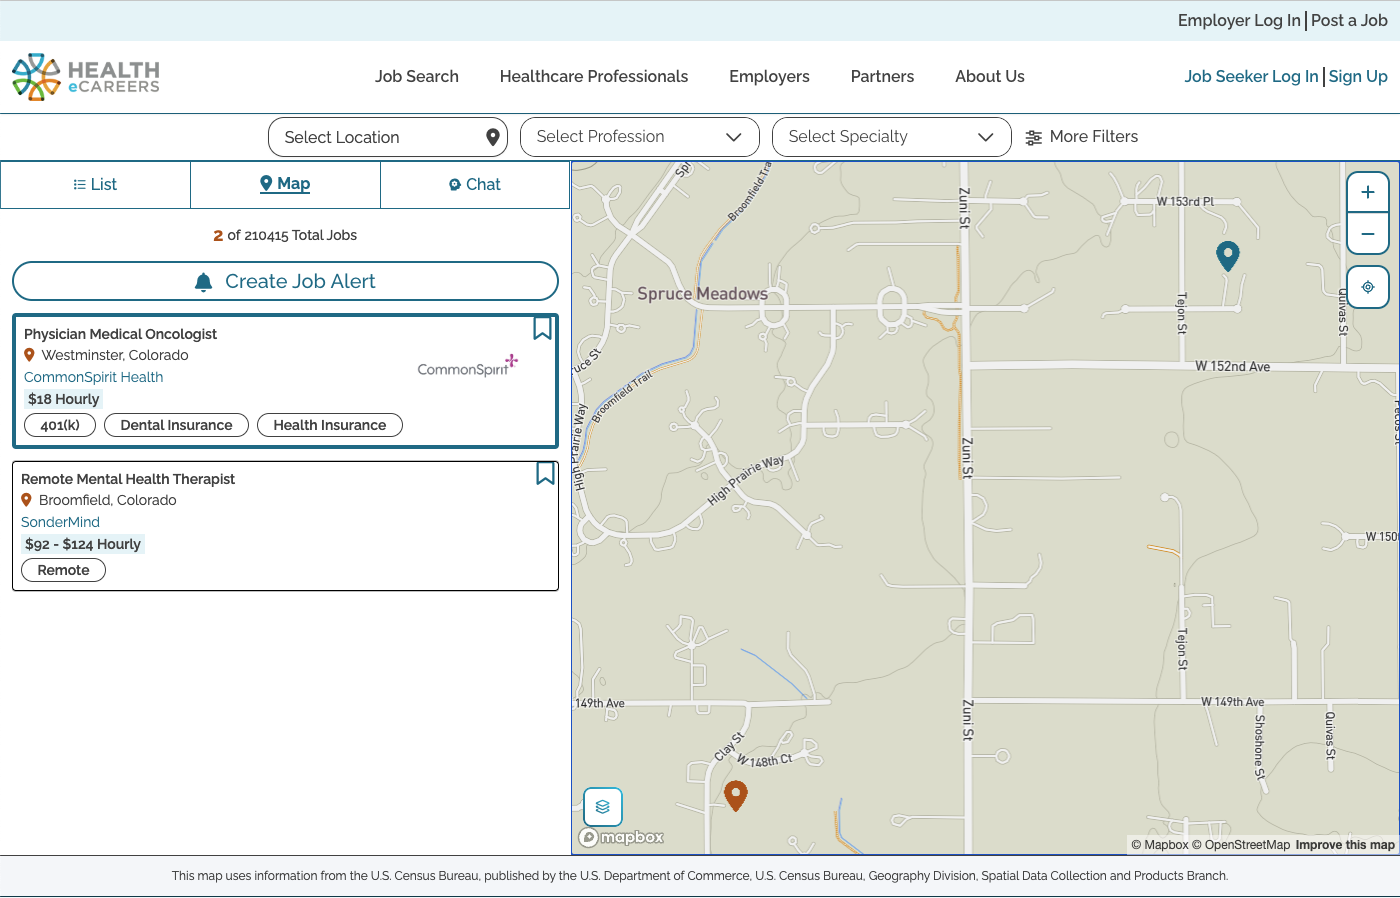Image resolution: width=1400 pixels, height=898 pixels.
Task: Click the Remote tag
Action: click(63, 570)
